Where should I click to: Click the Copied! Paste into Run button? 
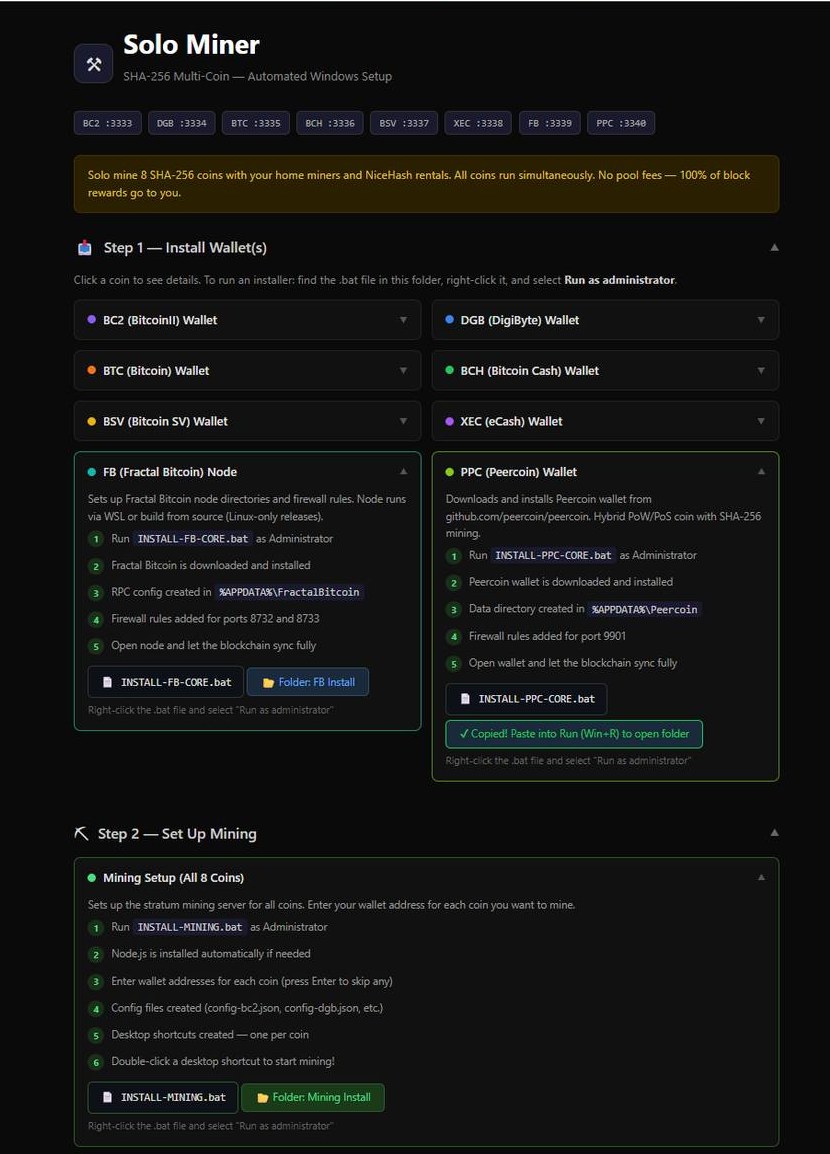[x=574, y=734]
